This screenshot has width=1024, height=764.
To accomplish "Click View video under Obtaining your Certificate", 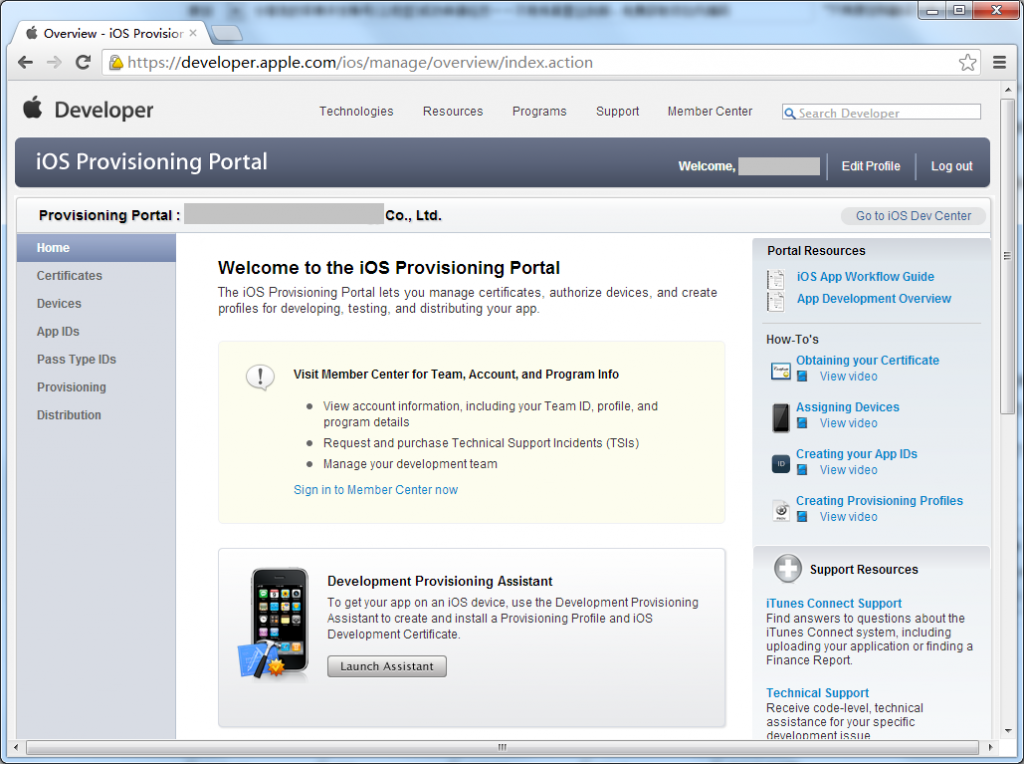I will point(848,376).
